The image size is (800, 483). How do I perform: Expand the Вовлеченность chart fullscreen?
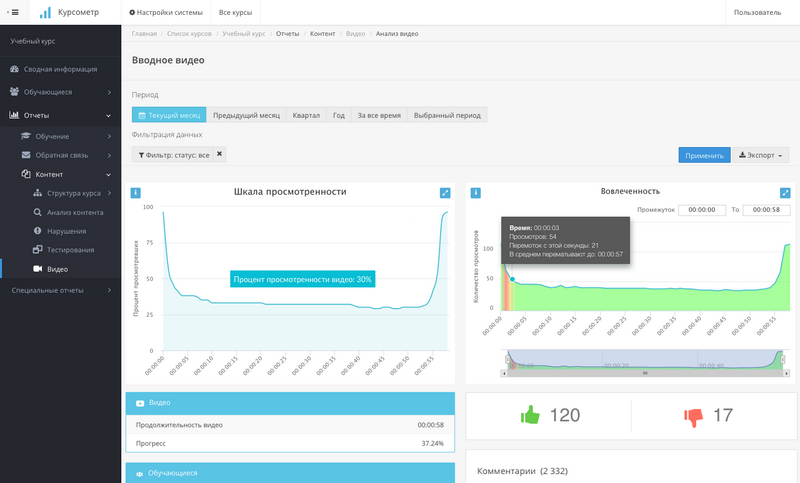pyautogui.click(x=785, y=193)
